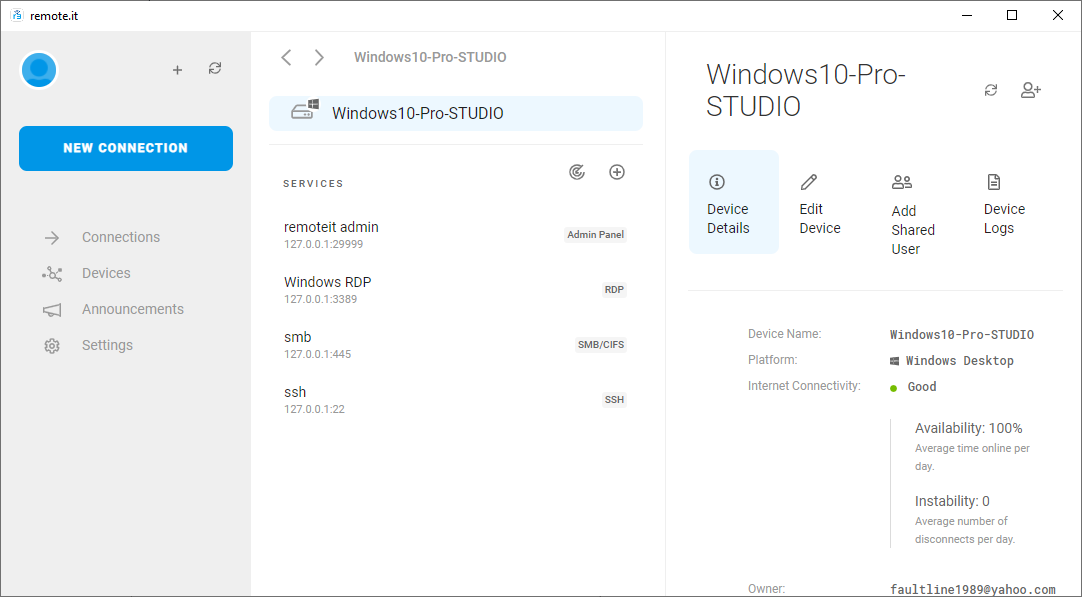Image resolution: width=1082 pixels, height=597 pixels.
Task: Click the Windows Desktop platform value
Action: (x=960, y=361)
